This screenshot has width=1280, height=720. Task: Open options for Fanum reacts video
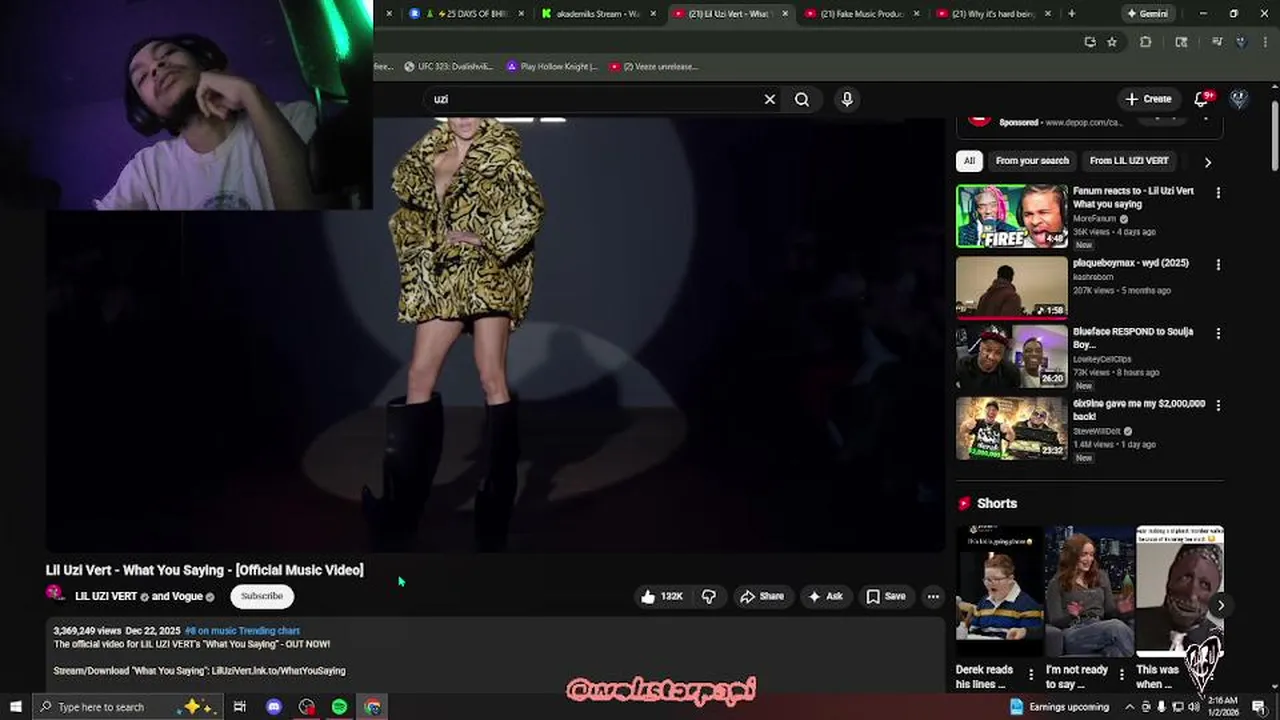(1218, 192)
